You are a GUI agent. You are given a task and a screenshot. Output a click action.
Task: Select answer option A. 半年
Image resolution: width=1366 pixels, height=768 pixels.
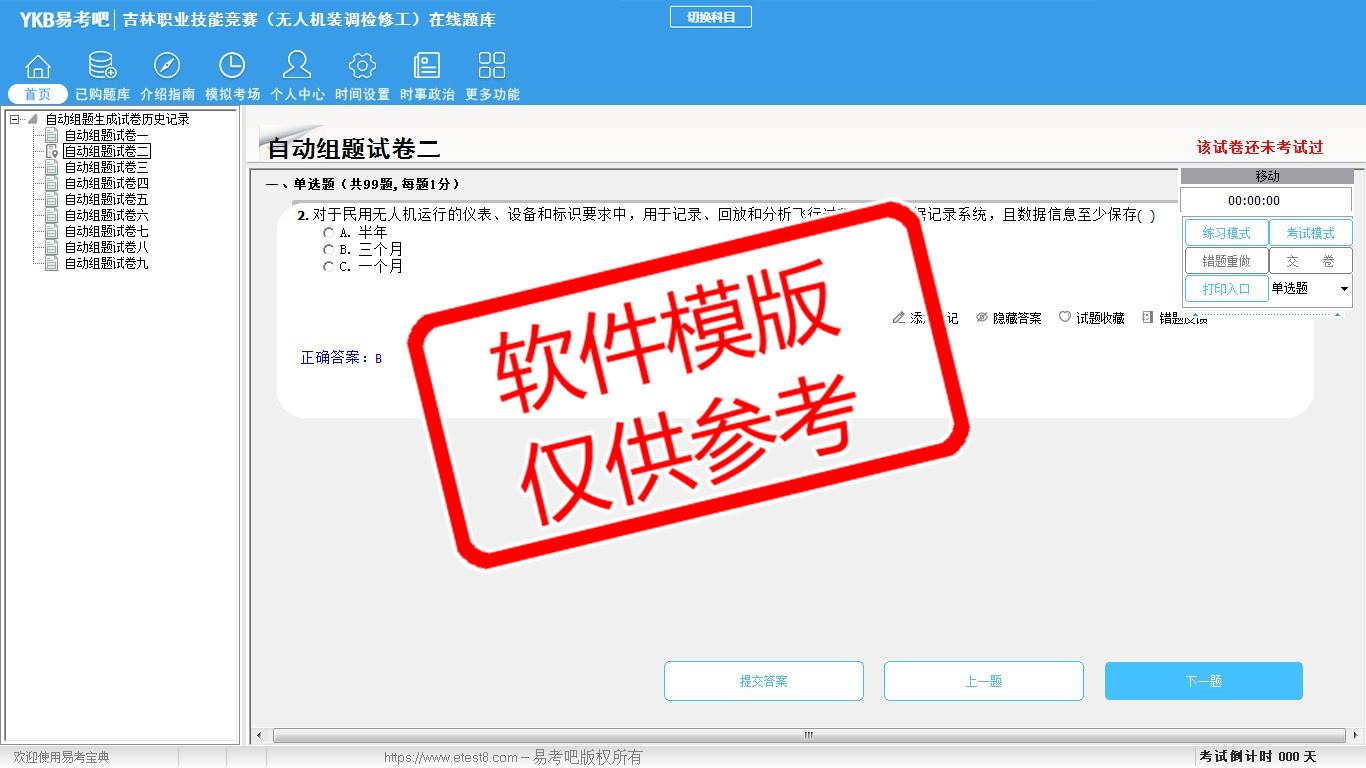(328, 232)
